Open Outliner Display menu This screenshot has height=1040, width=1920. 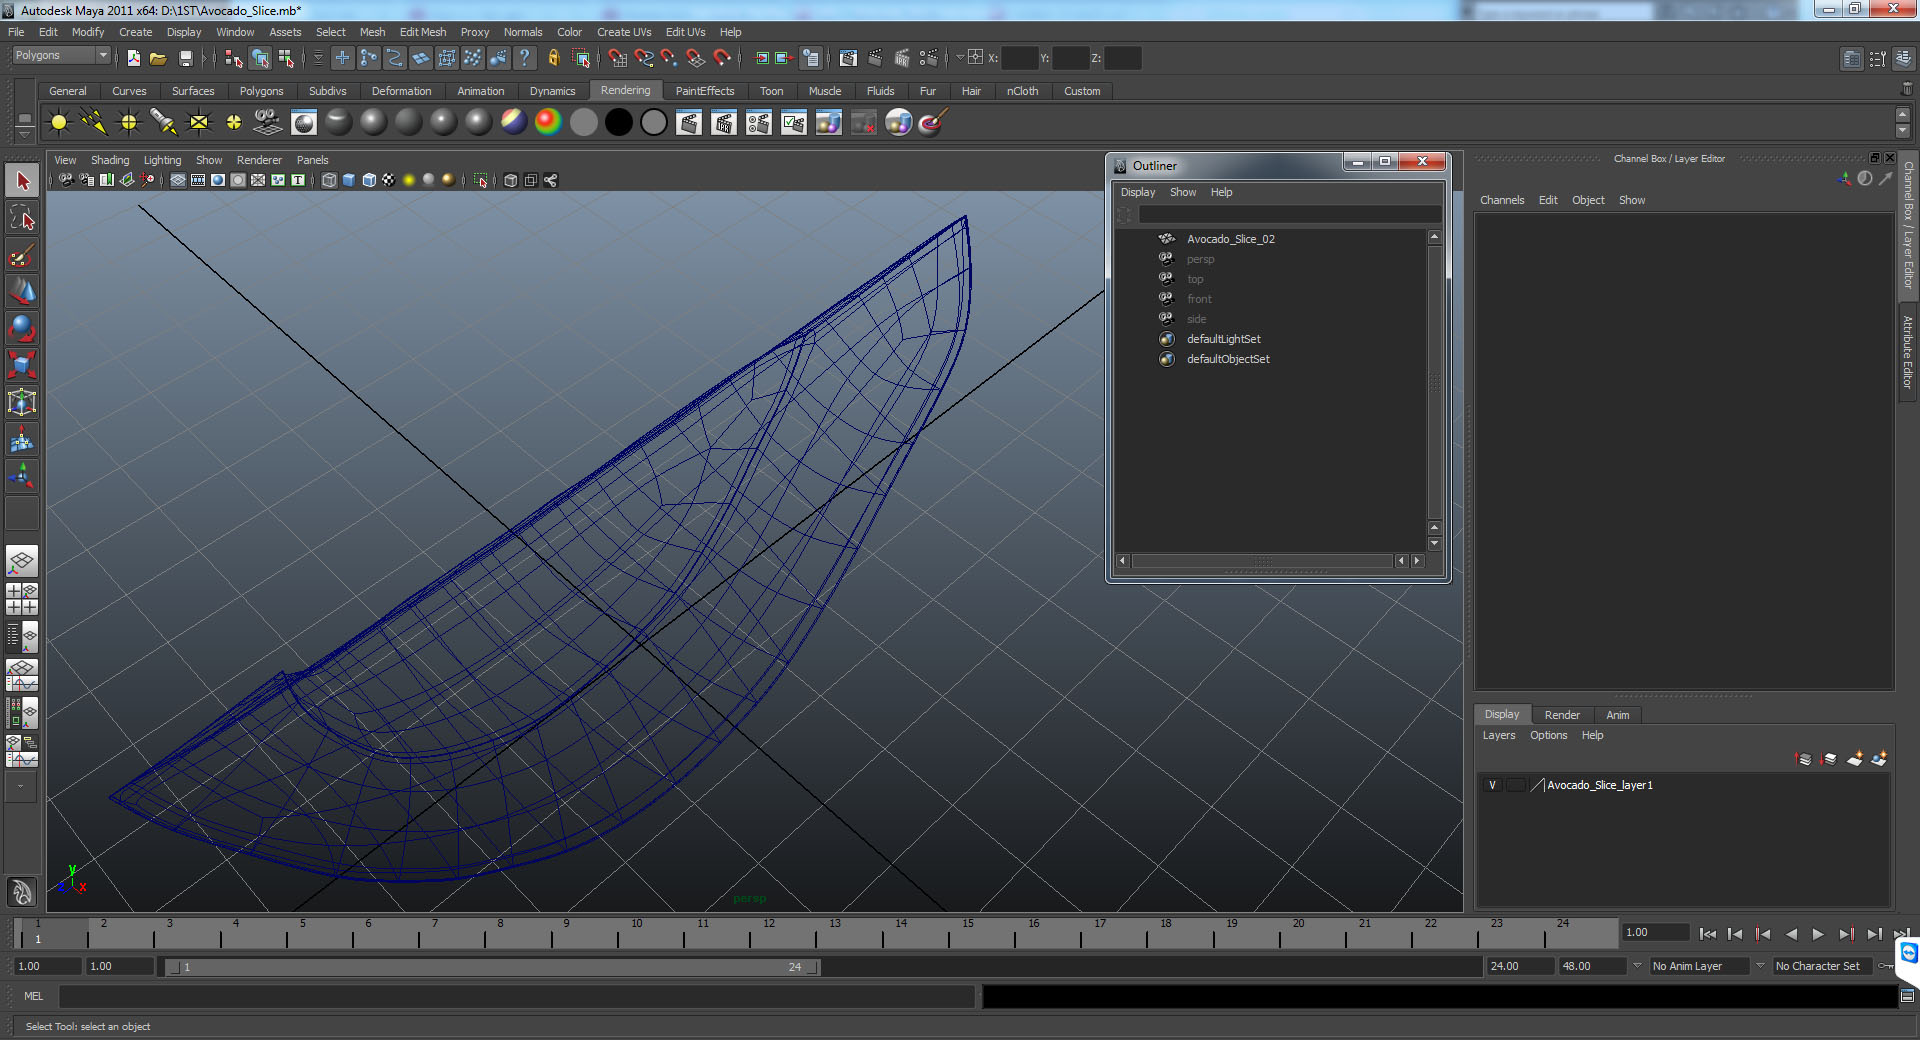(x=1138, y=192)
